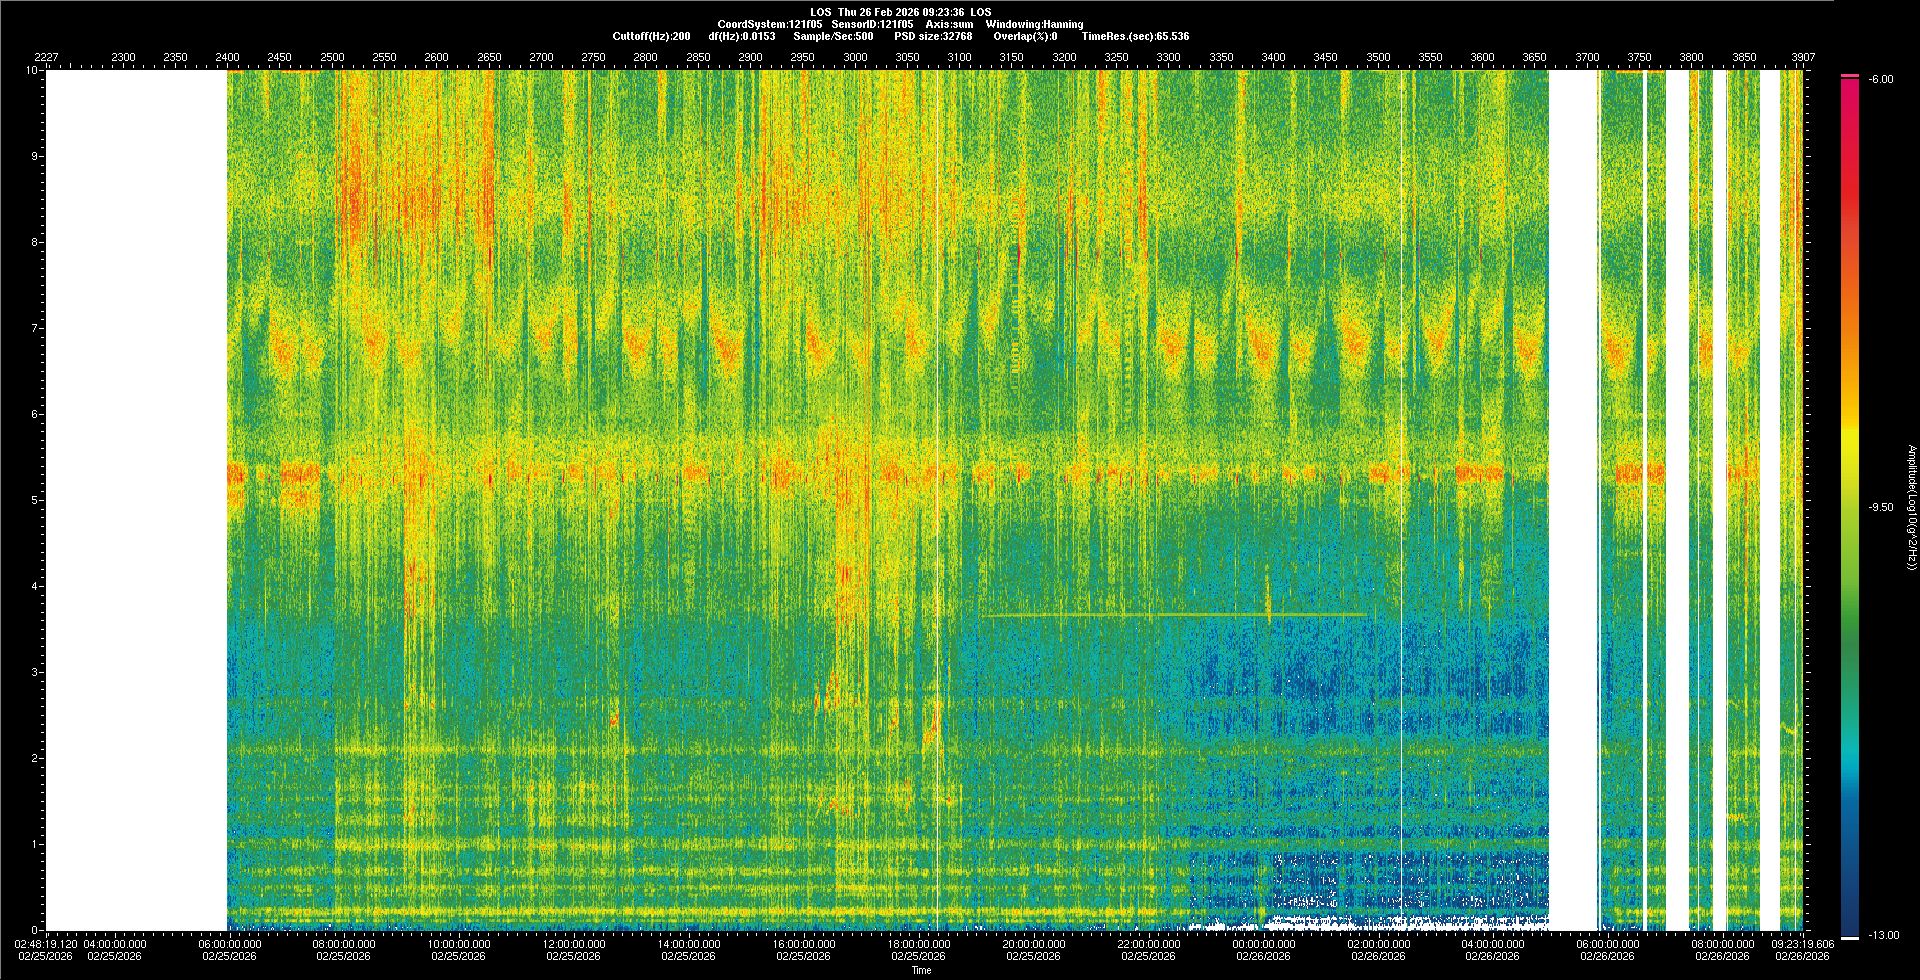Click the -9.50 colorbar midpoint label
Image resolution: width=1920 pixels, height=980 pixels.
(x=1881, y=508)
